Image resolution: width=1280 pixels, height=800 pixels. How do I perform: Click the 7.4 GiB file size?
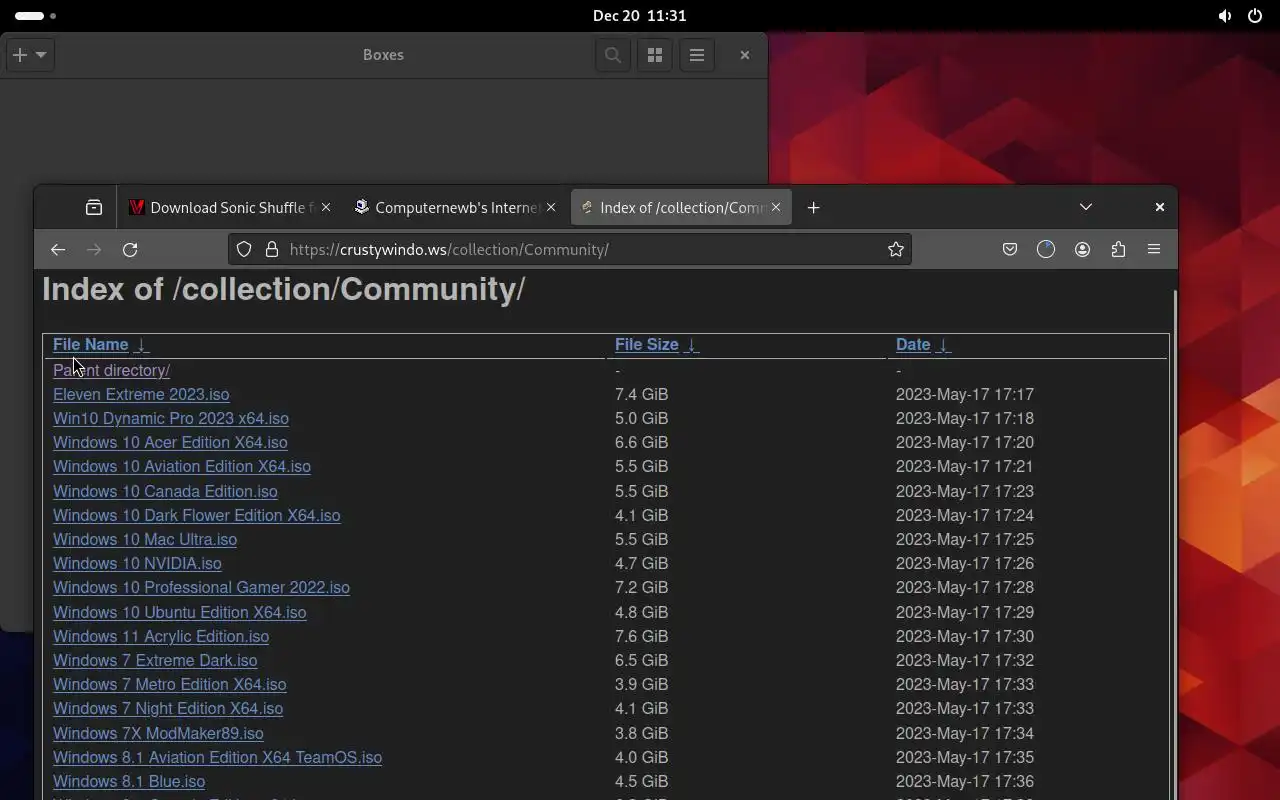tap(641, 395)
